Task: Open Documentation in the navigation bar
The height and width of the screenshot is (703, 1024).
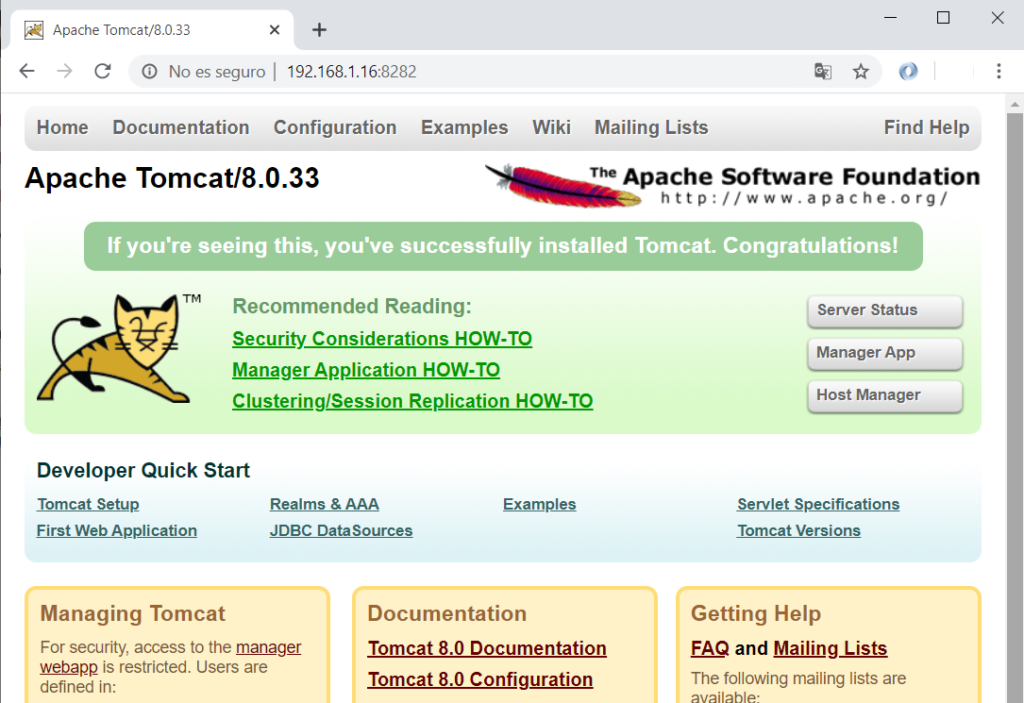Action: [x=181, y=127]
